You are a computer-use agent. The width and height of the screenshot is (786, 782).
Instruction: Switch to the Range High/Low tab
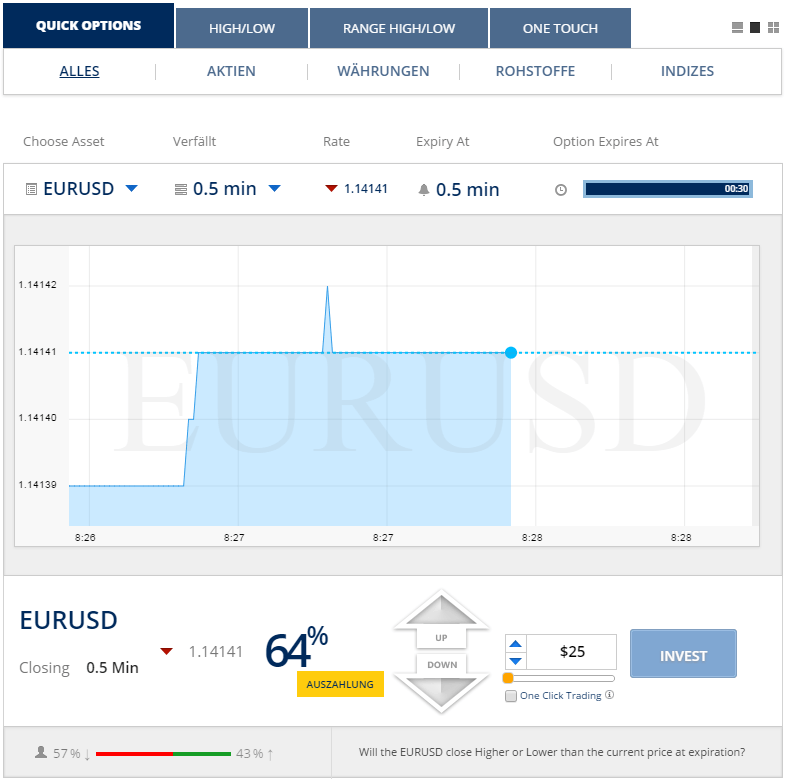click(399, 28)
